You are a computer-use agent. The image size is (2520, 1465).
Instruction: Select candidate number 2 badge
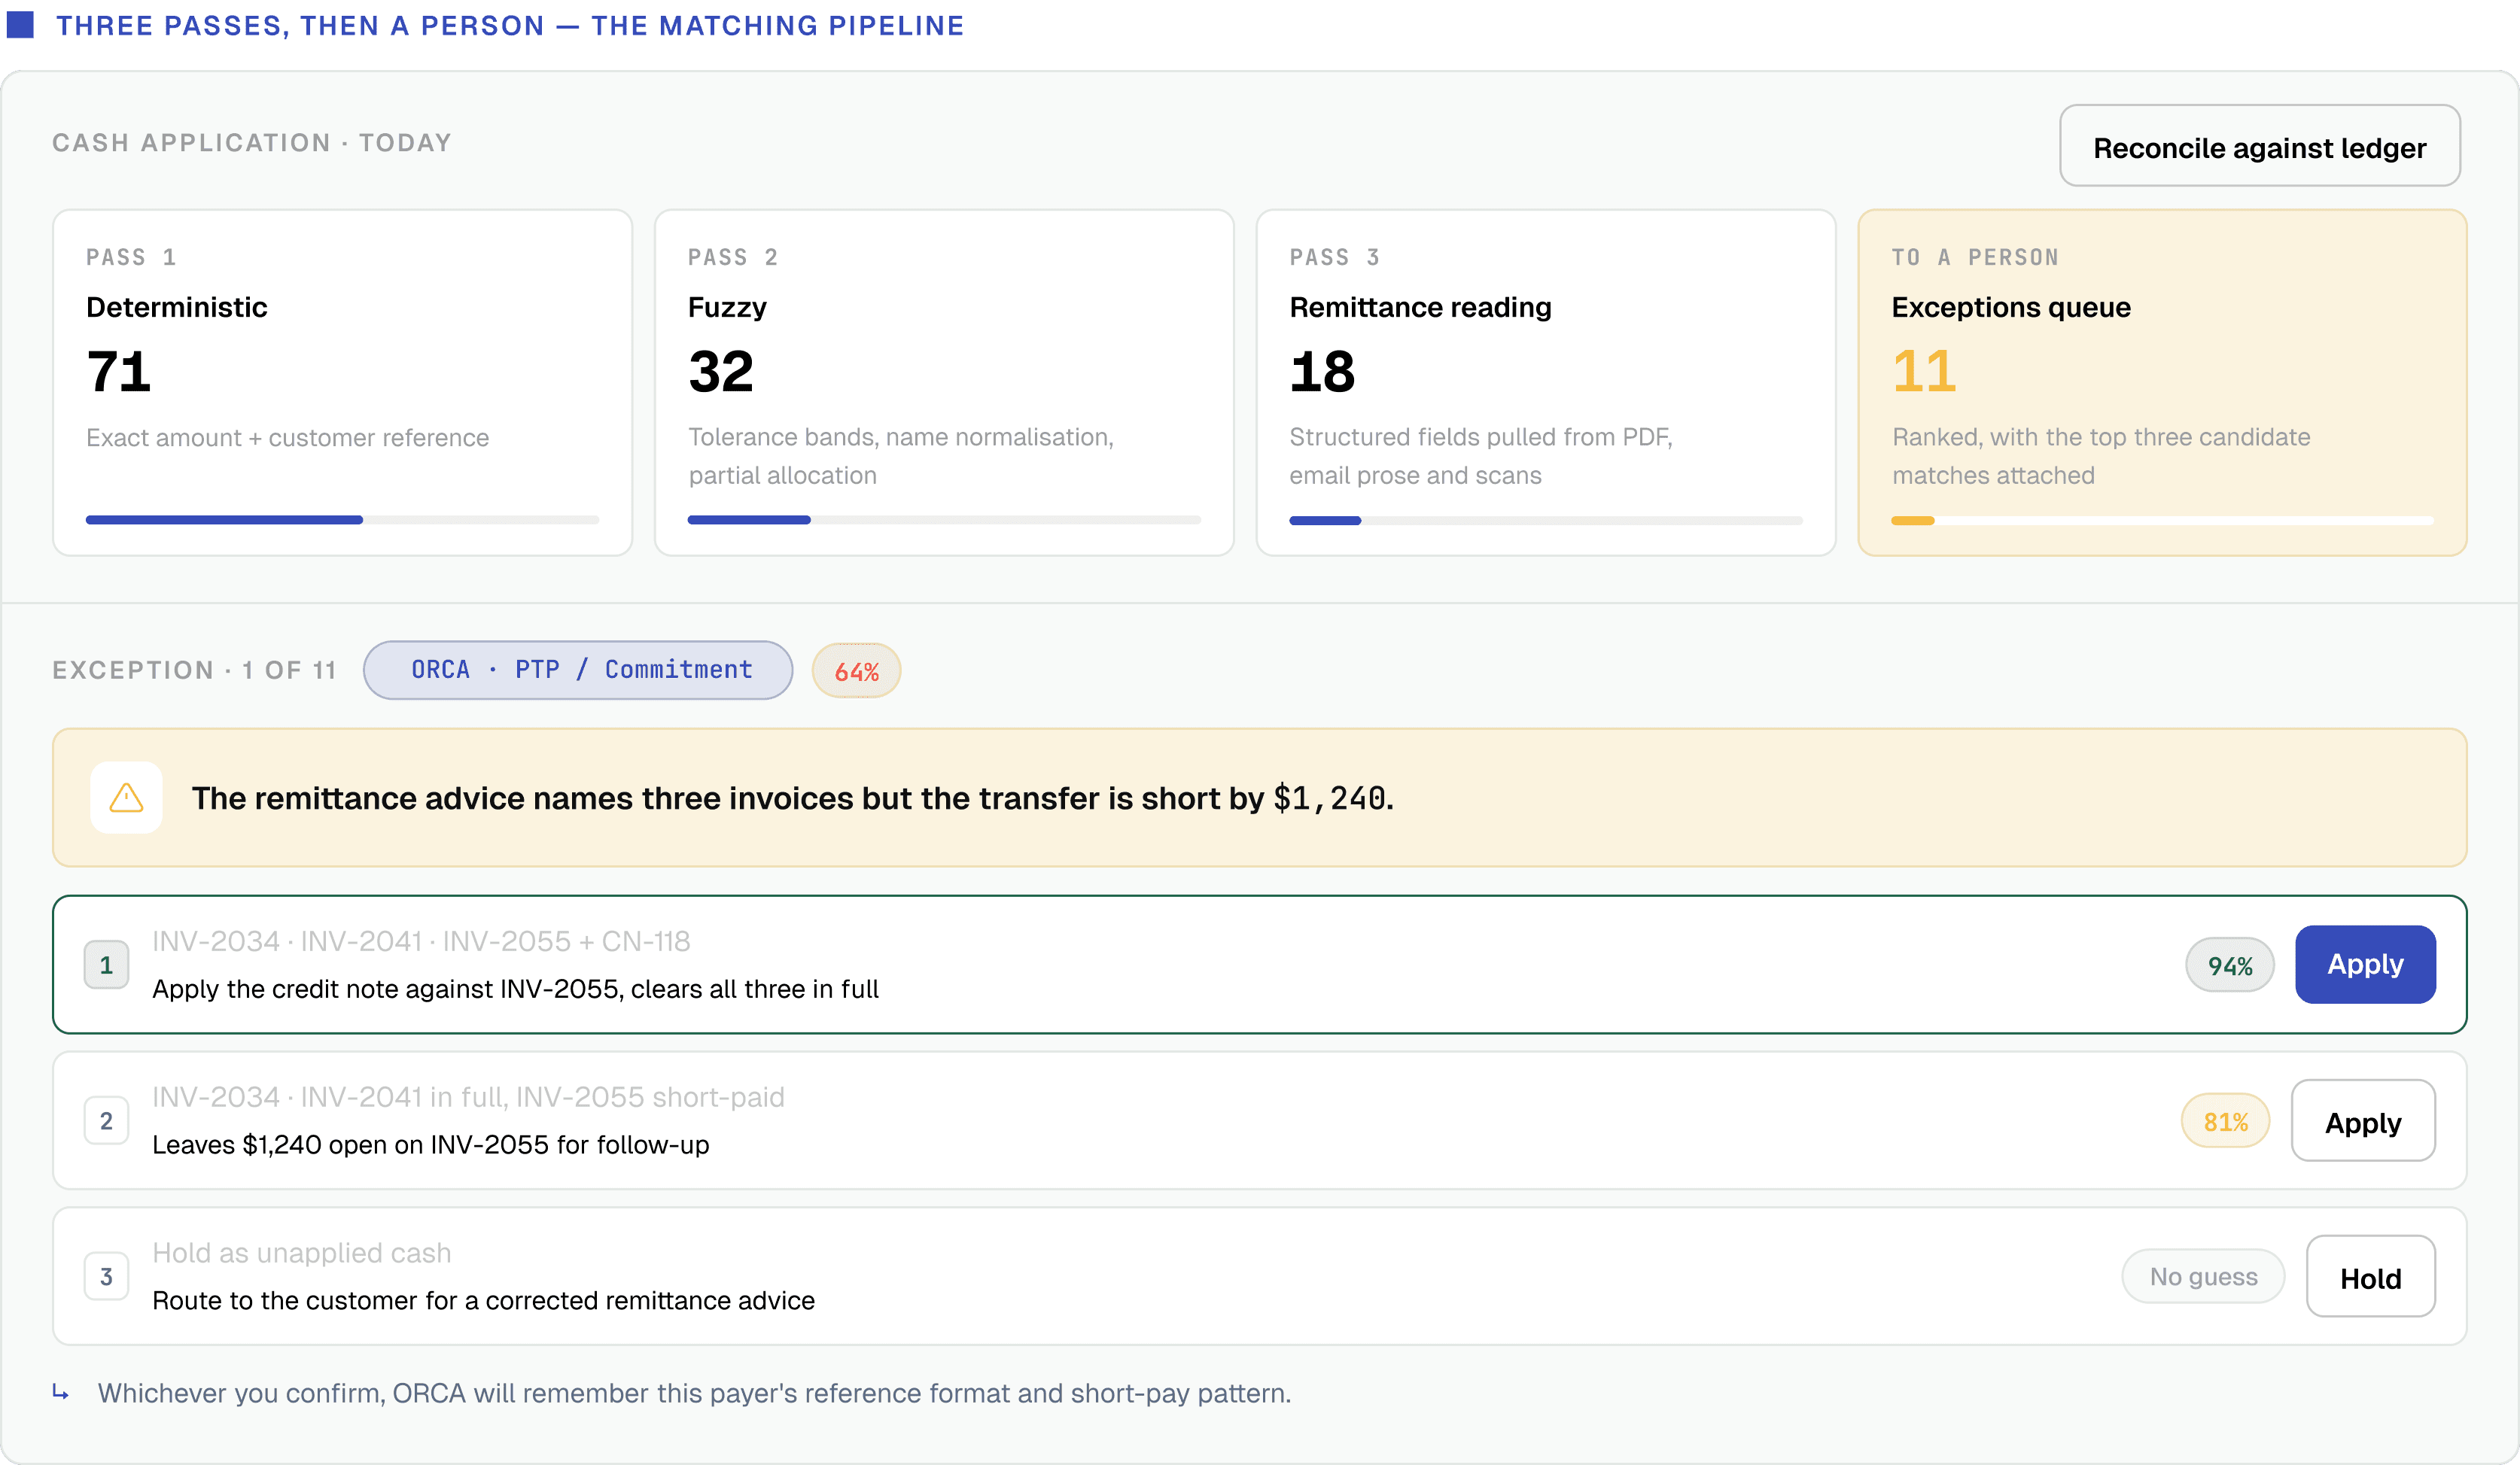[x=106, y=1121]
